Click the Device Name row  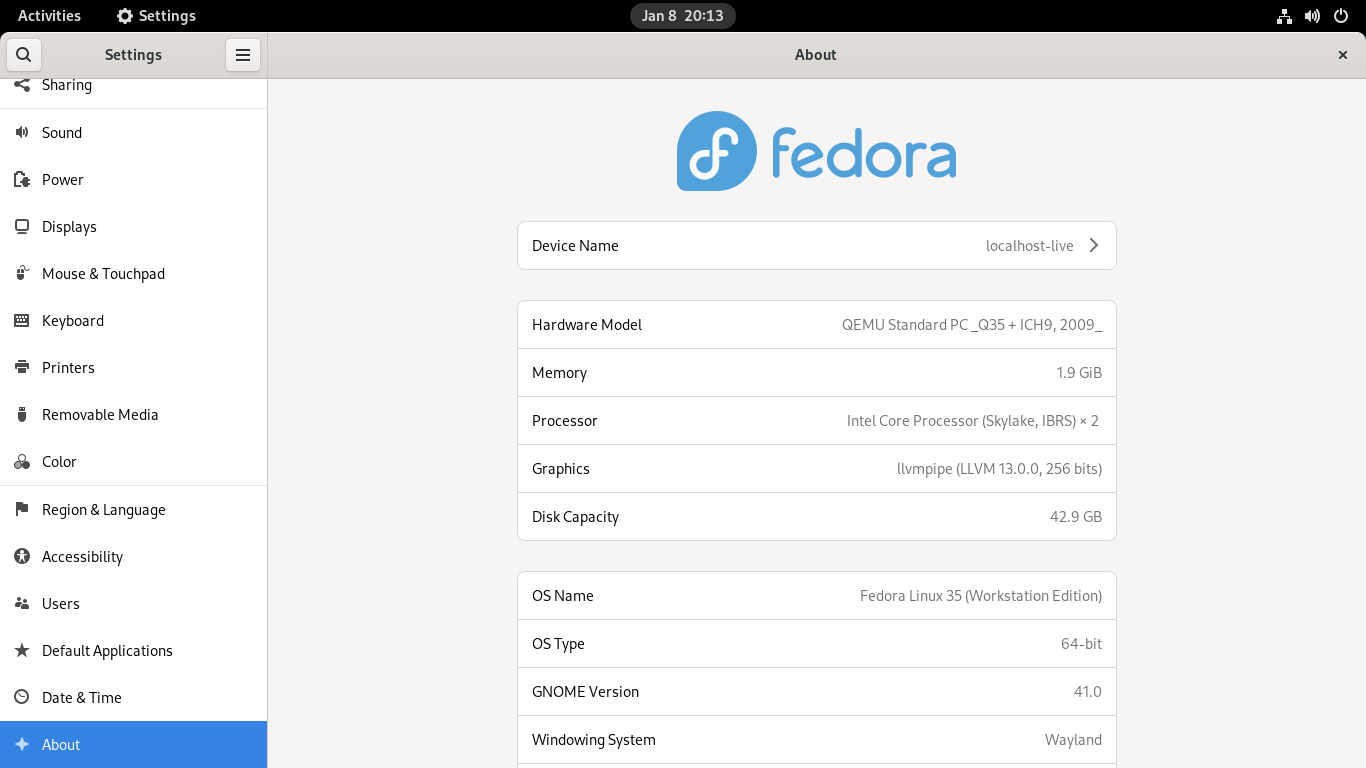(x=817, y=246)
